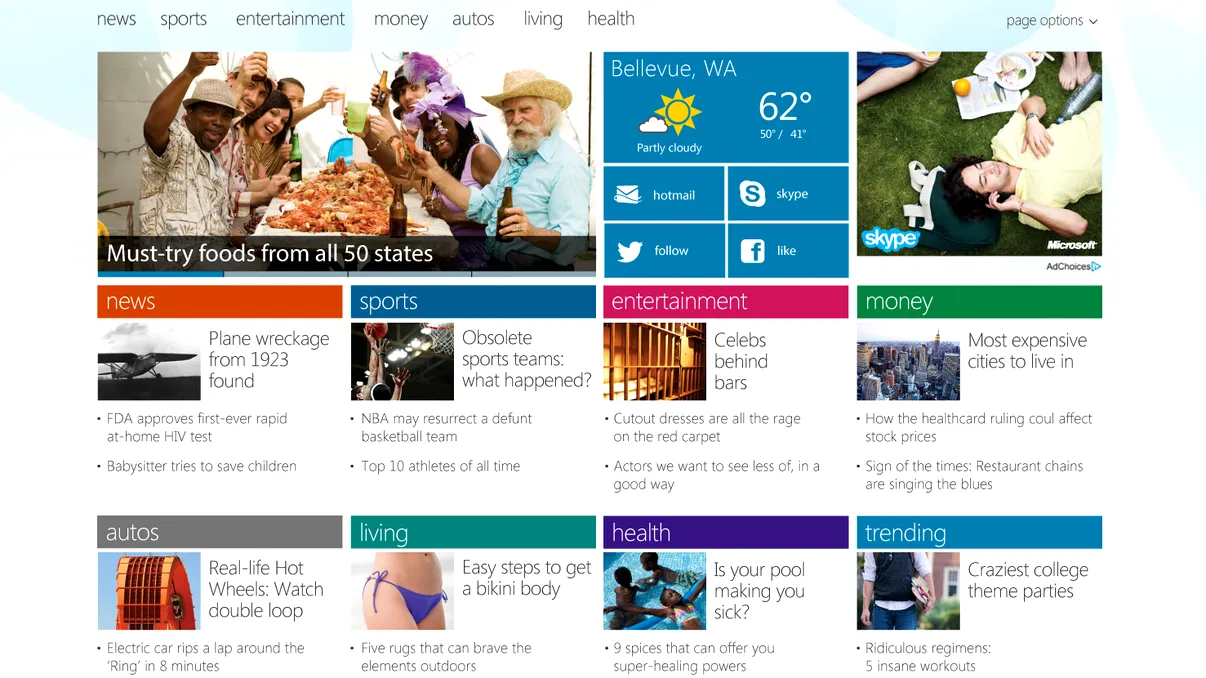Open the Hot Wheels loop thumbnail
The image size is (1206, 678).
pos(148,591)
